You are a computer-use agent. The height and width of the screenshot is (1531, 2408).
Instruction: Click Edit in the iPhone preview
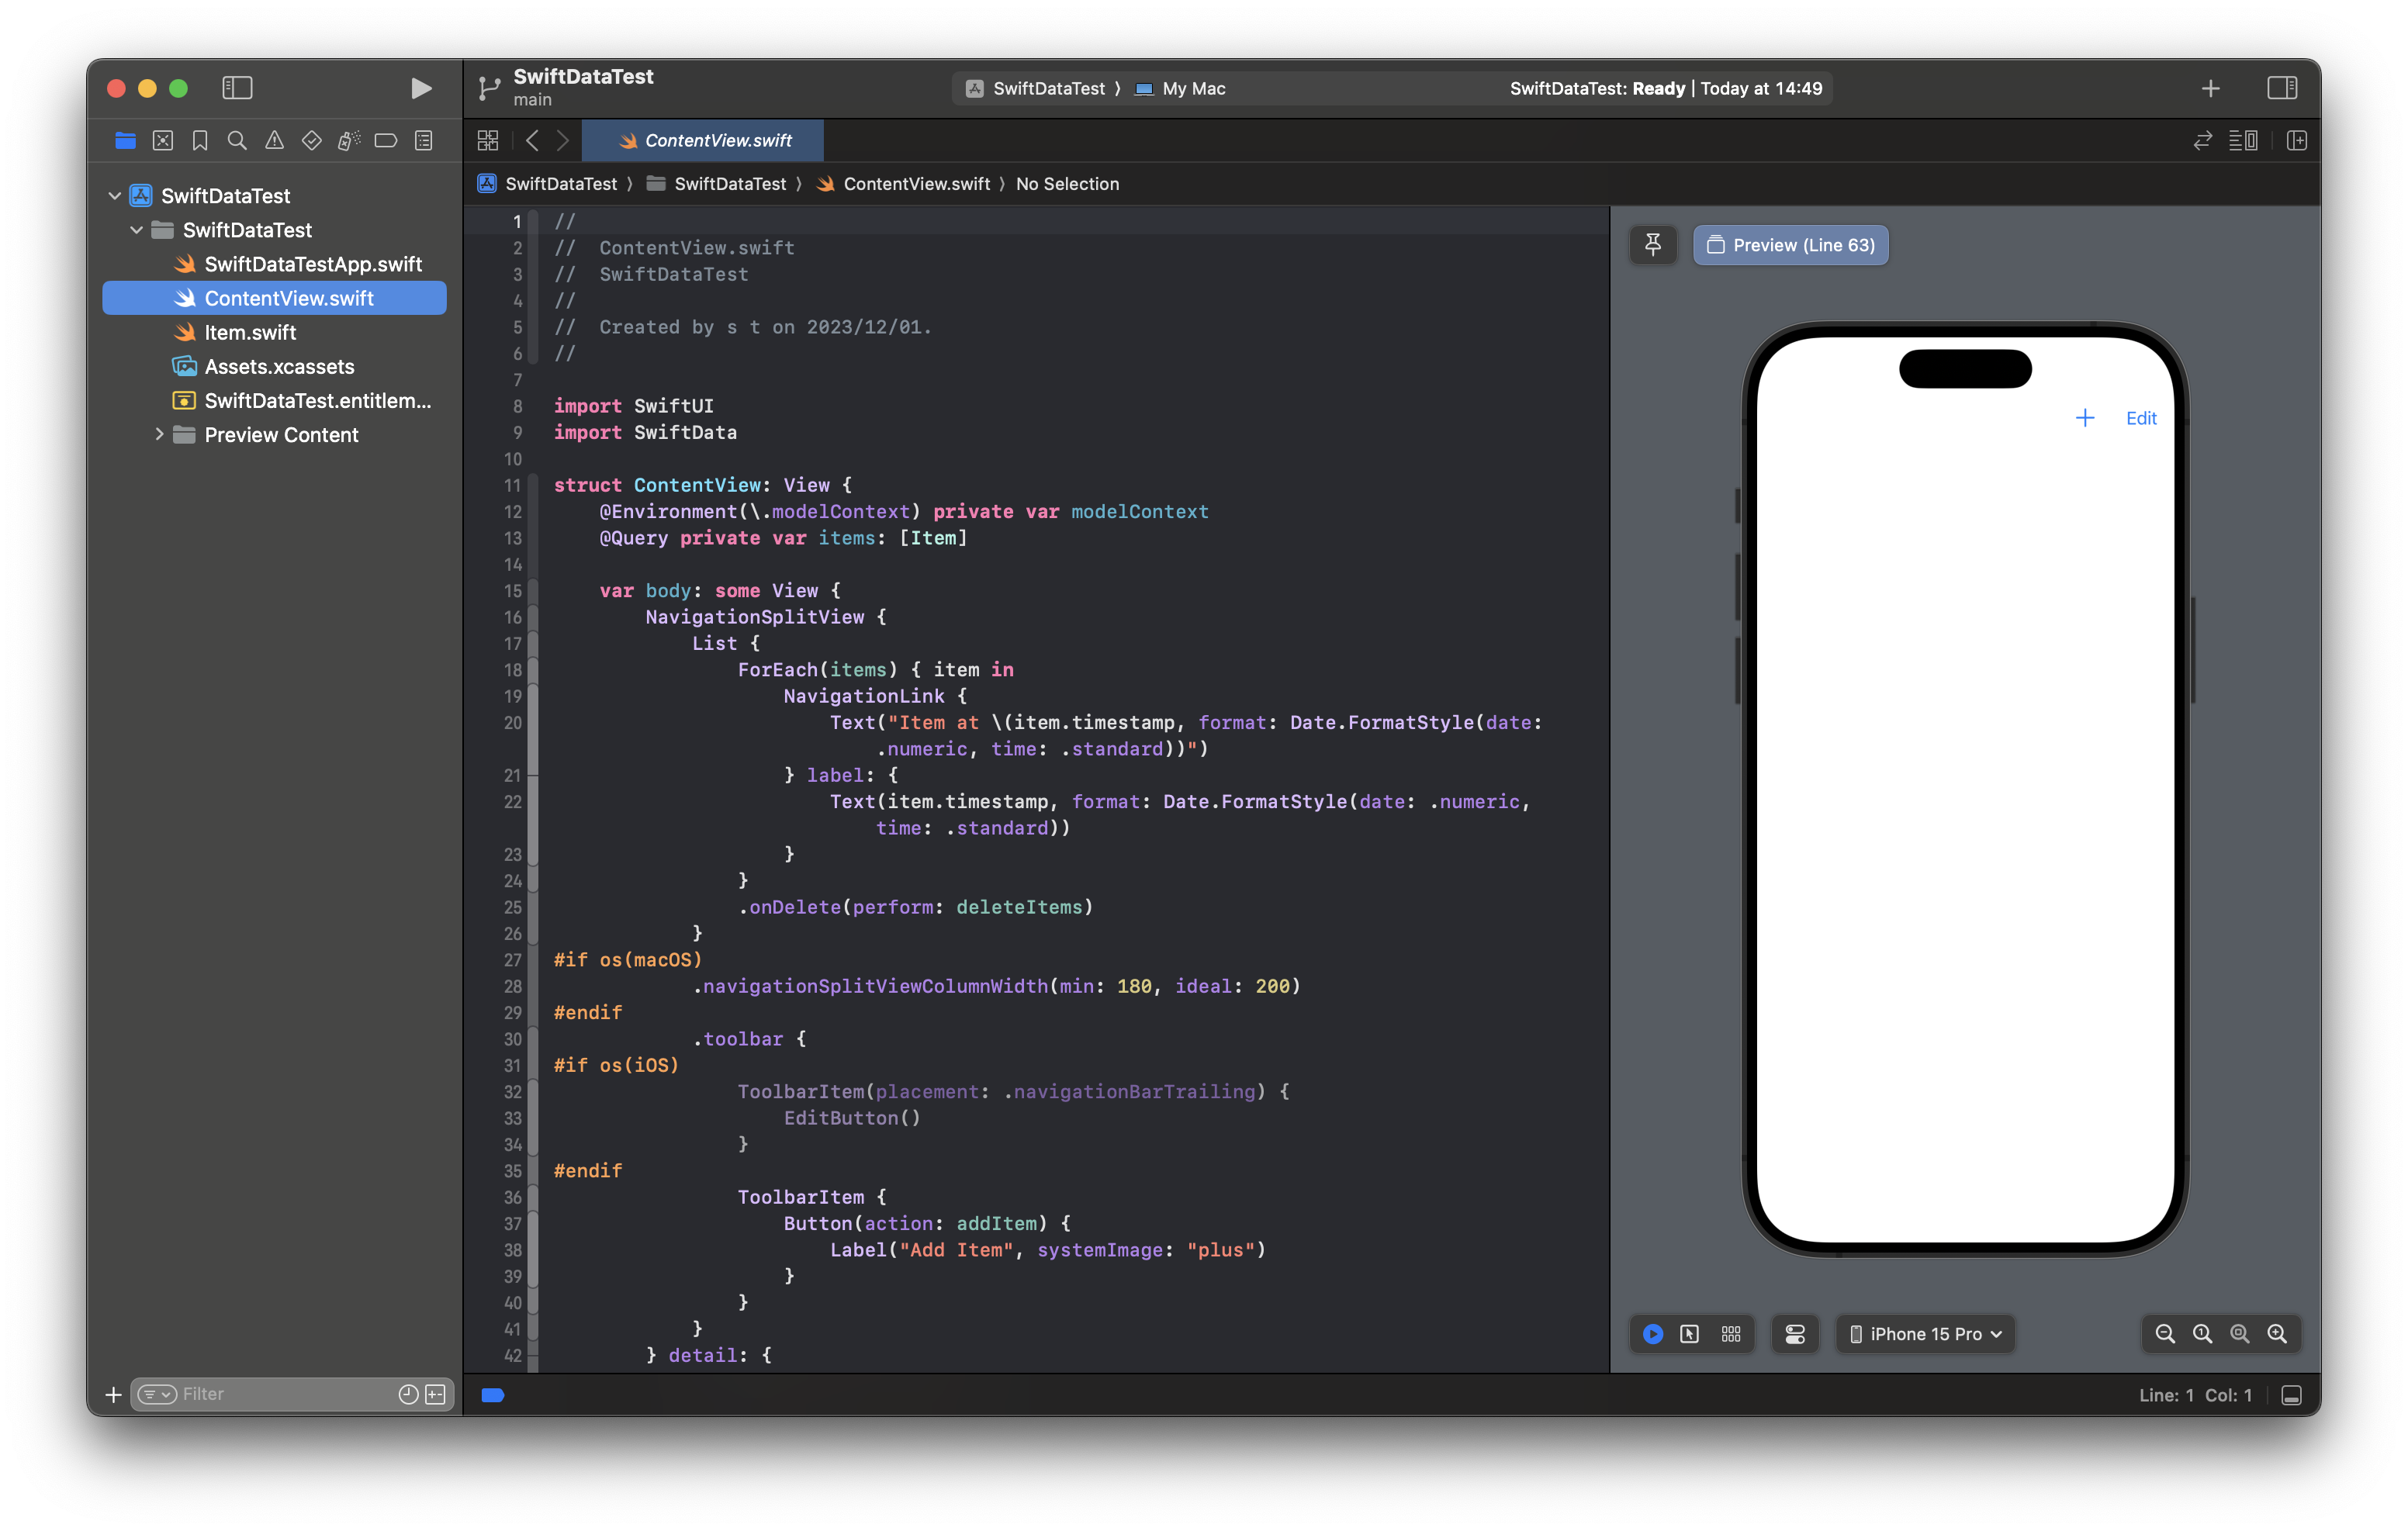[x=2140, y=418]
